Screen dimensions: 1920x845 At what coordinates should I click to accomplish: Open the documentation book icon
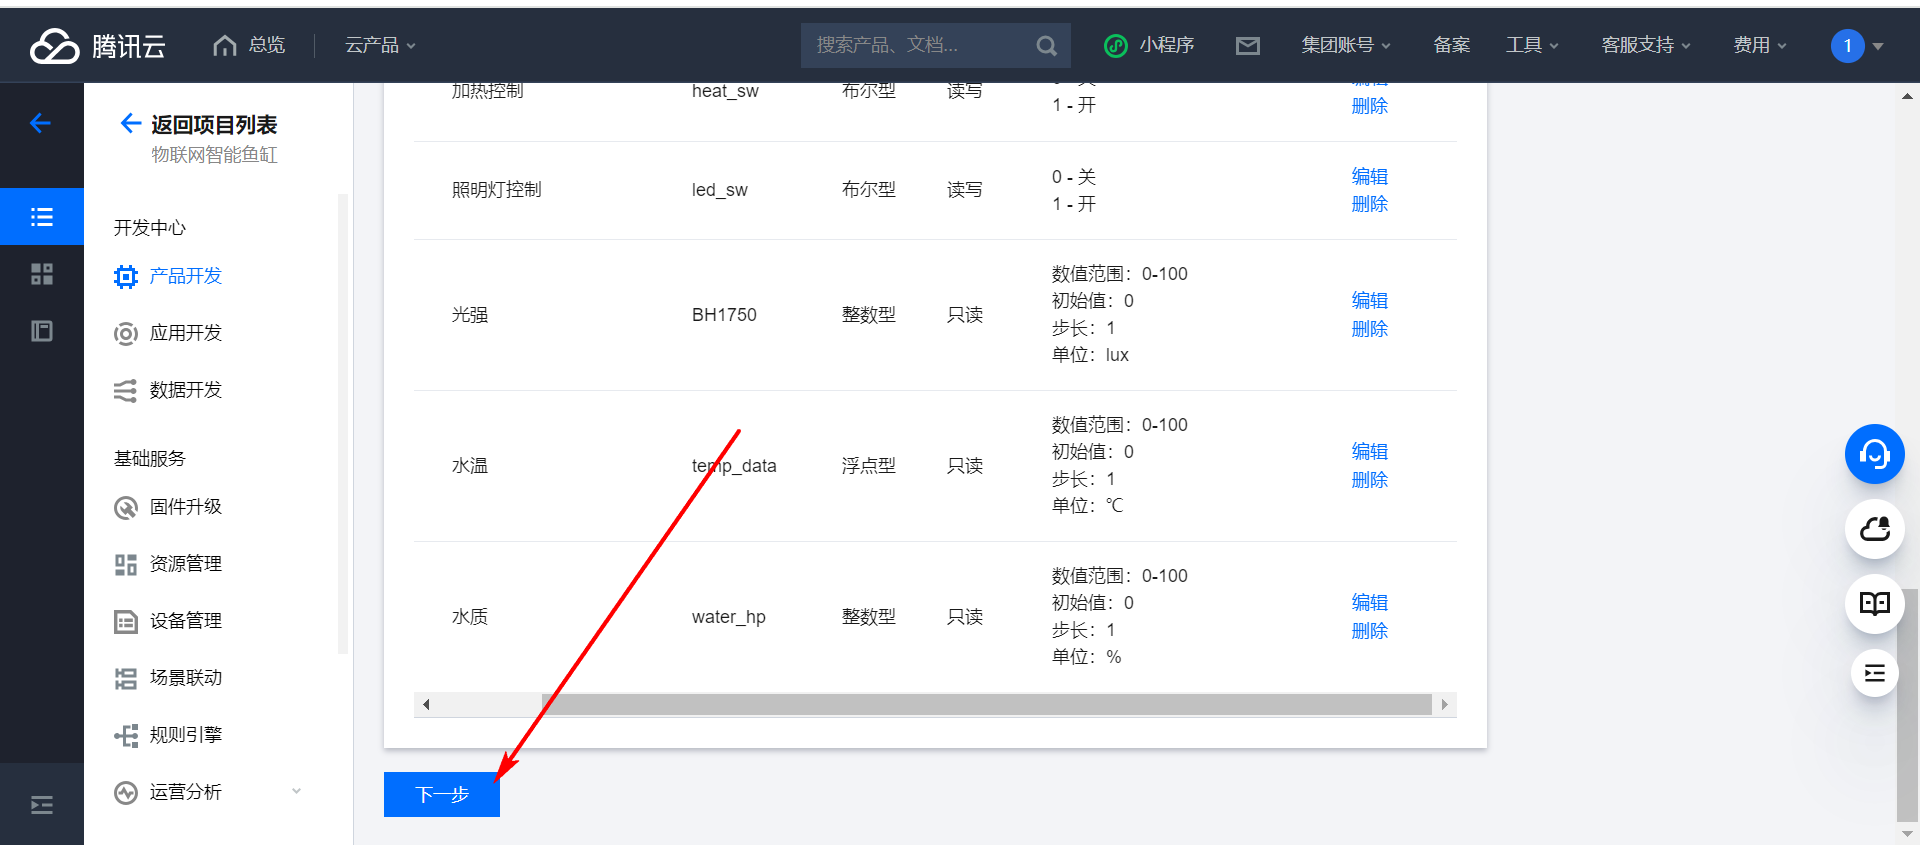[1874, 604]
